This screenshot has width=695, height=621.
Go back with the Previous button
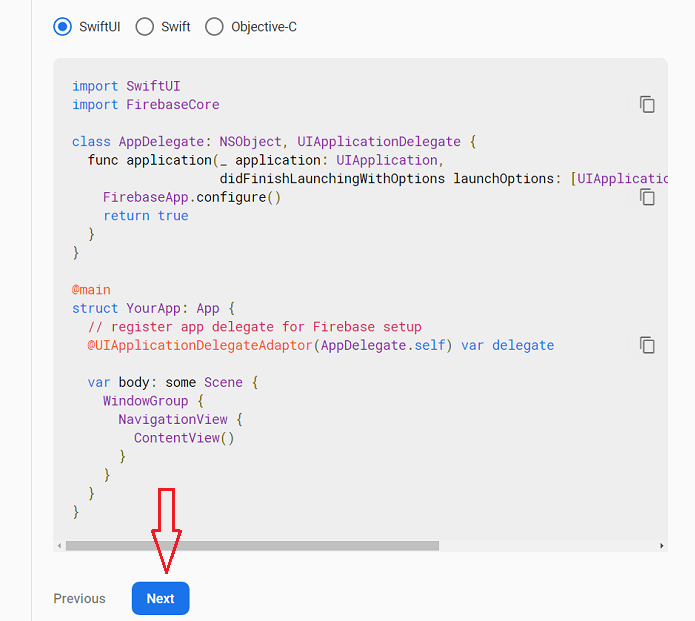79,598
